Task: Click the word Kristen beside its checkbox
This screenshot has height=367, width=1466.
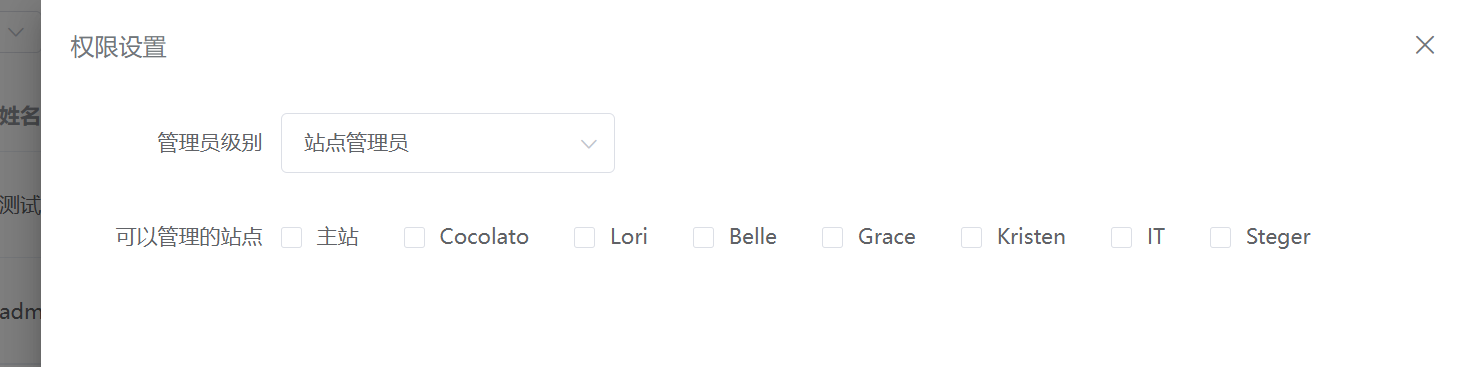Action: (x=1031, y=237)
